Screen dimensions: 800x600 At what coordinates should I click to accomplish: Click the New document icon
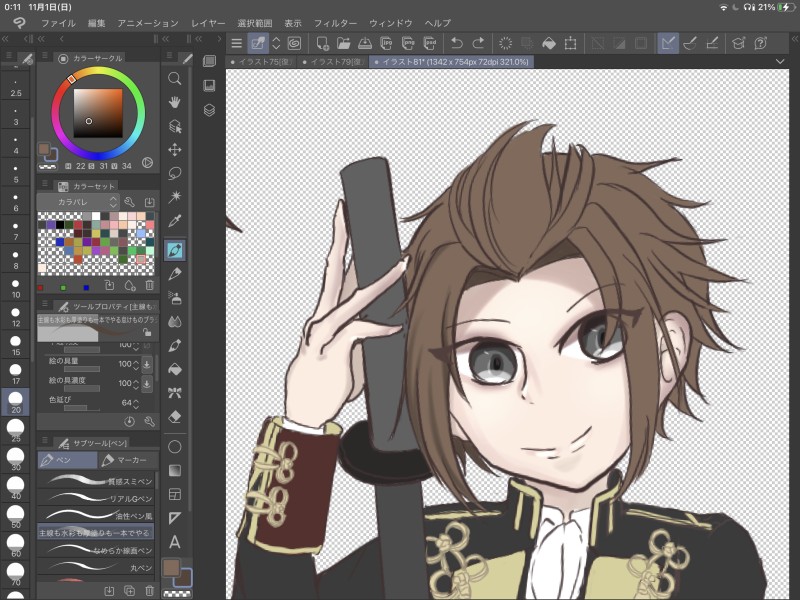tap(322, 43)
